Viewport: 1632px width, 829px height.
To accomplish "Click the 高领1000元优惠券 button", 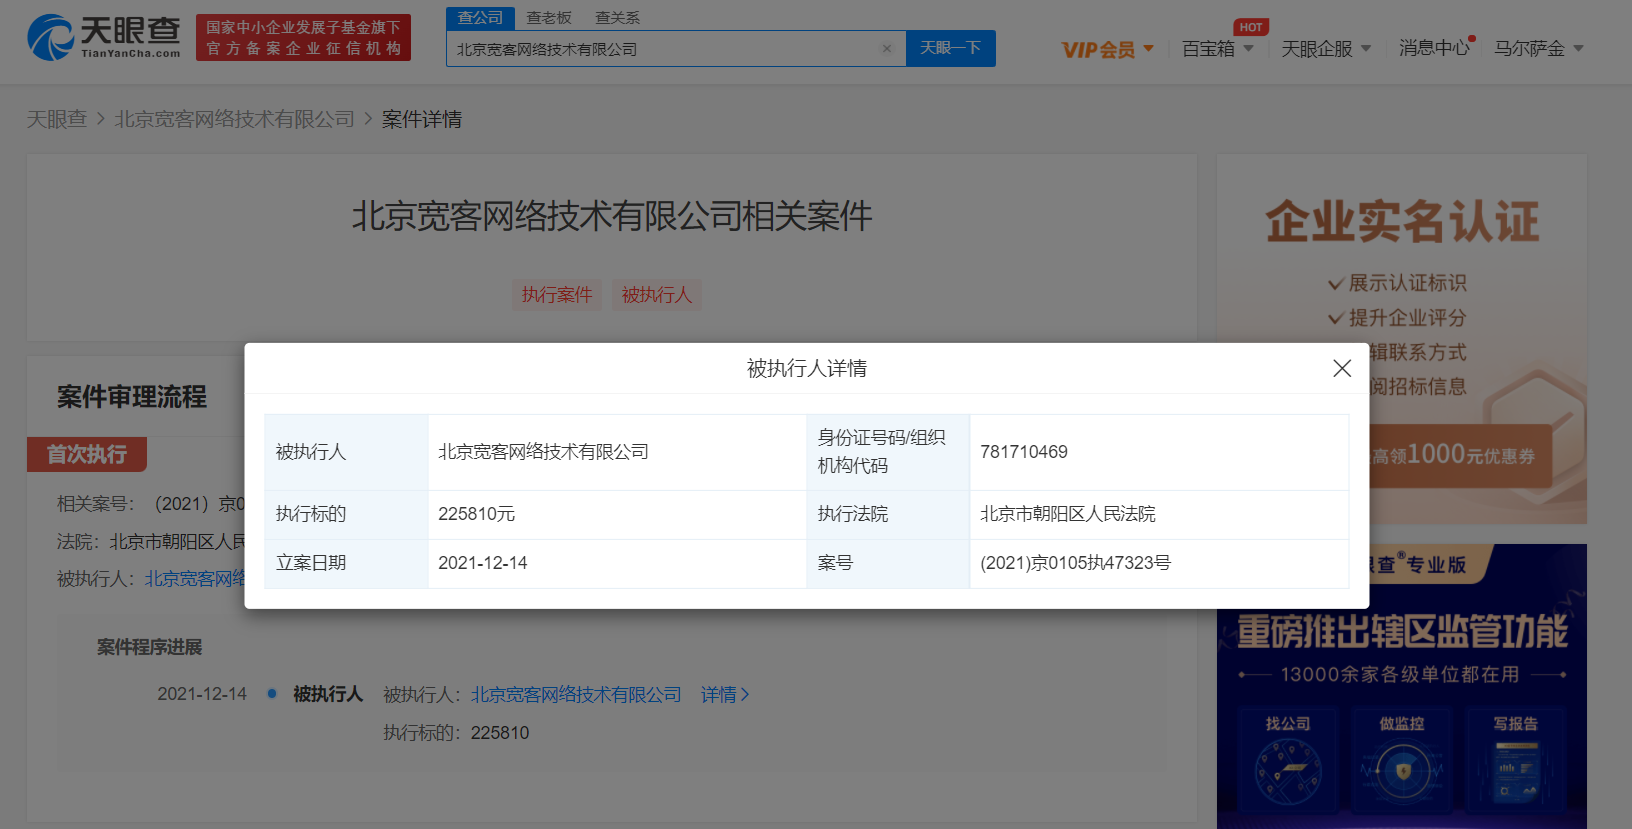I will tap(1460, 455).
